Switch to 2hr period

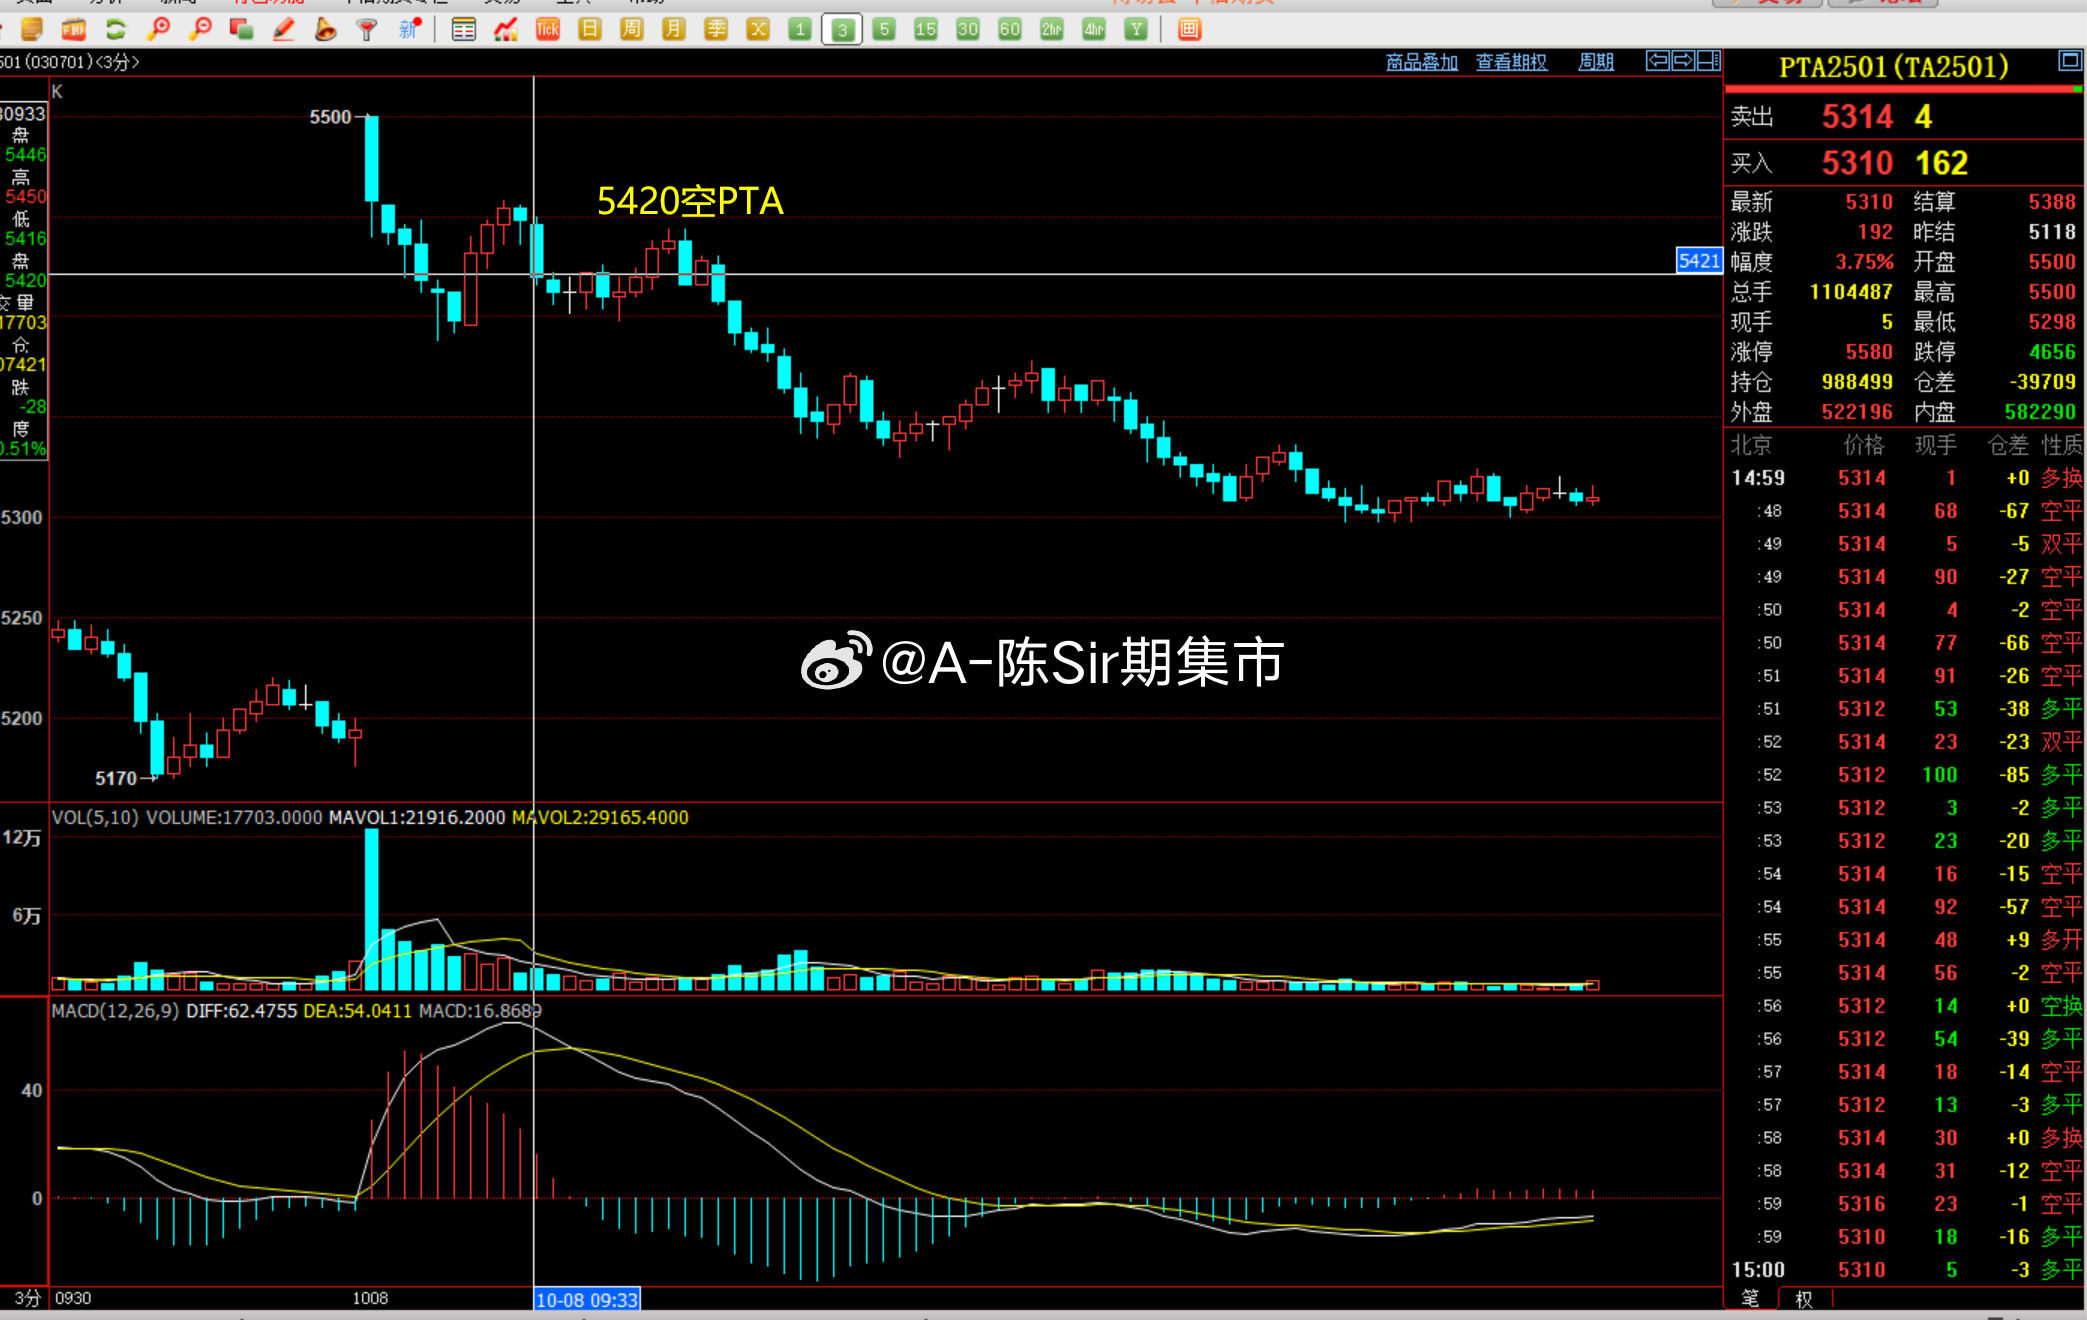point(1052,30)
